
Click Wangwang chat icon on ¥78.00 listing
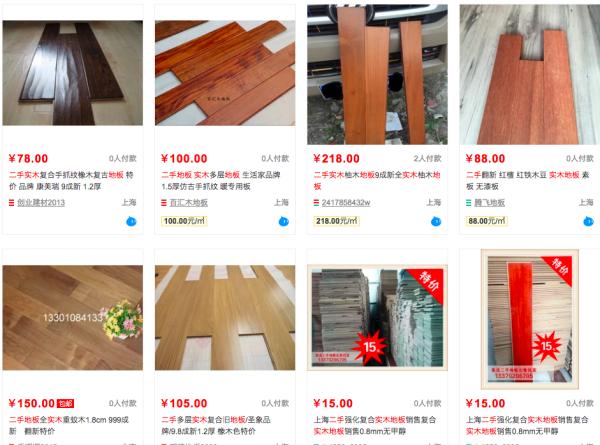pyautogui.click(x=131, y=221)
